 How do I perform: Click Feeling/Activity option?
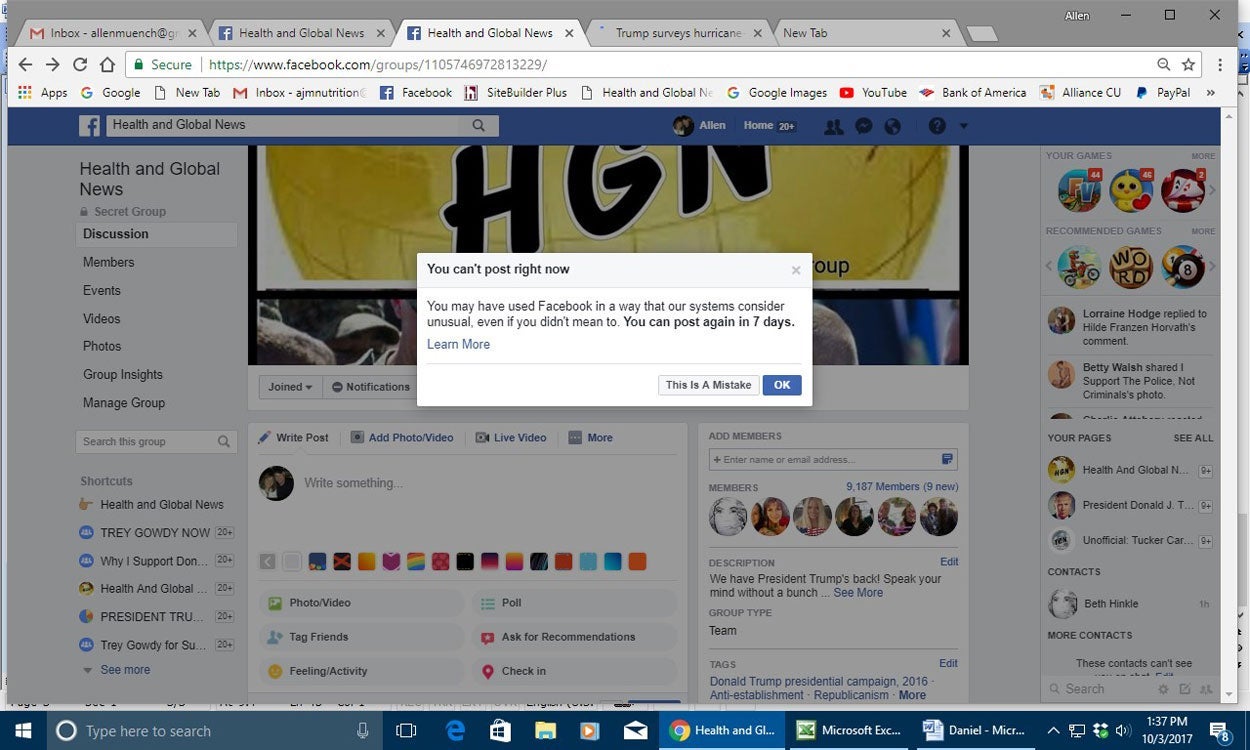[x=362, y=671]
